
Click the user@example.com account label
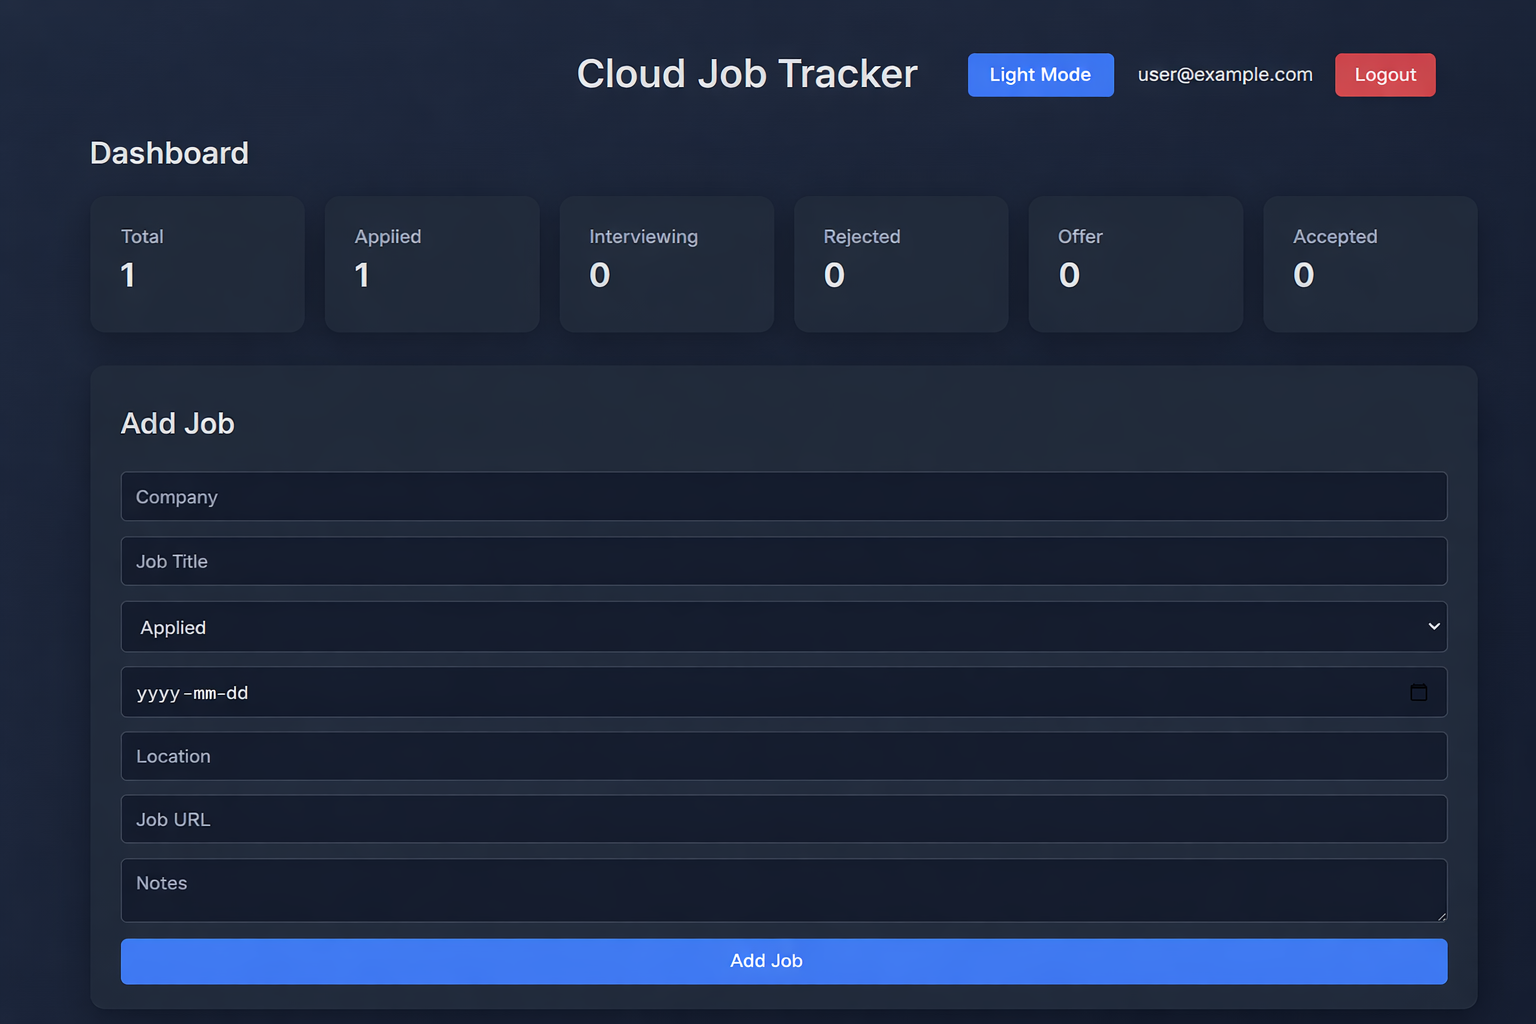tap(1224, 75)
